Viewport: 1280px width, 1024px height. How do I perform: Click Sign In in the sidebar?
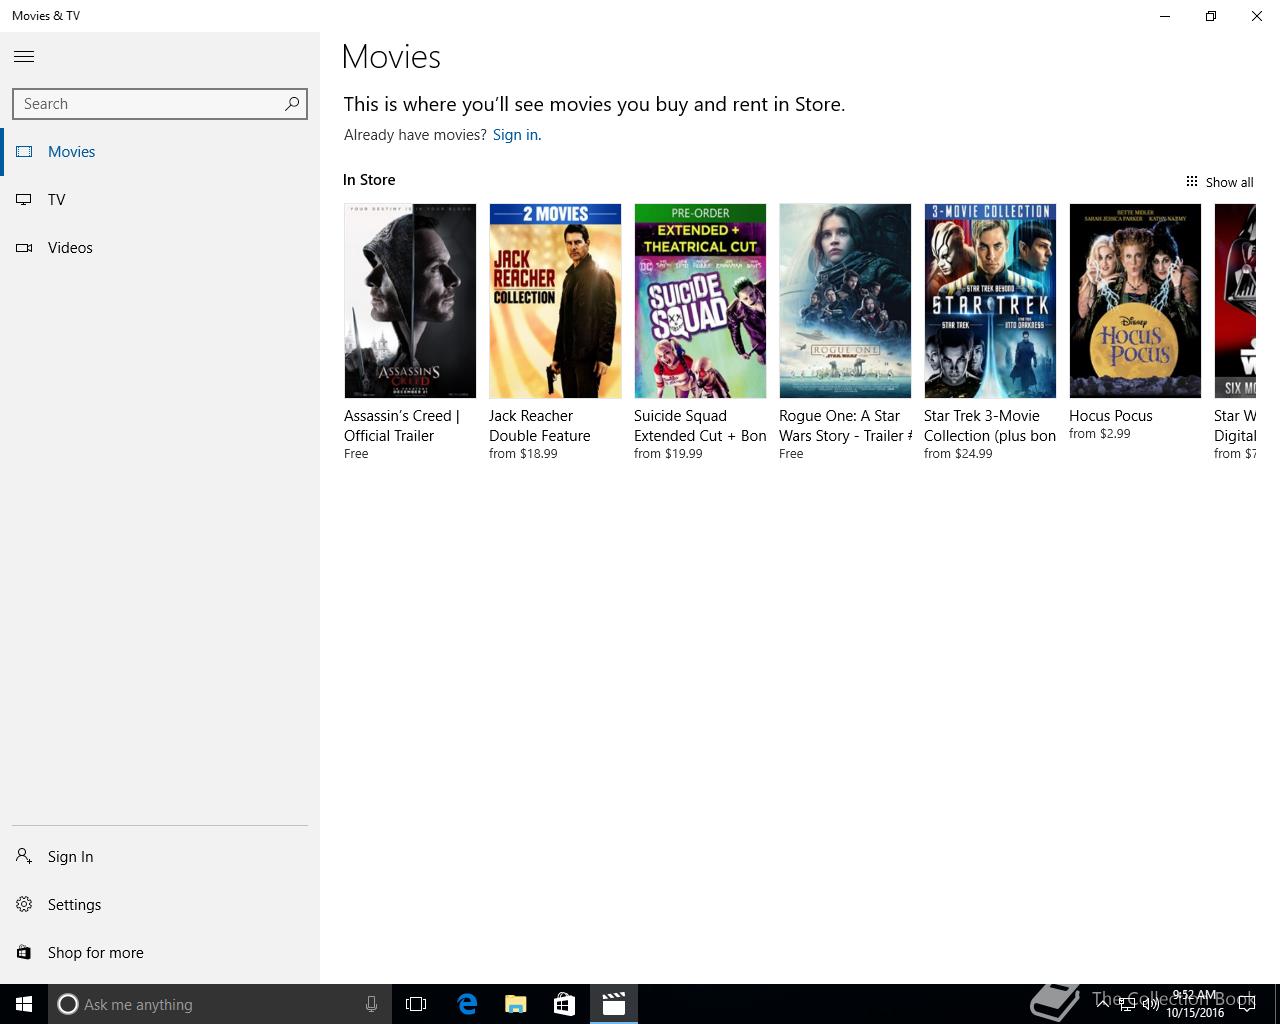point(160,857)
